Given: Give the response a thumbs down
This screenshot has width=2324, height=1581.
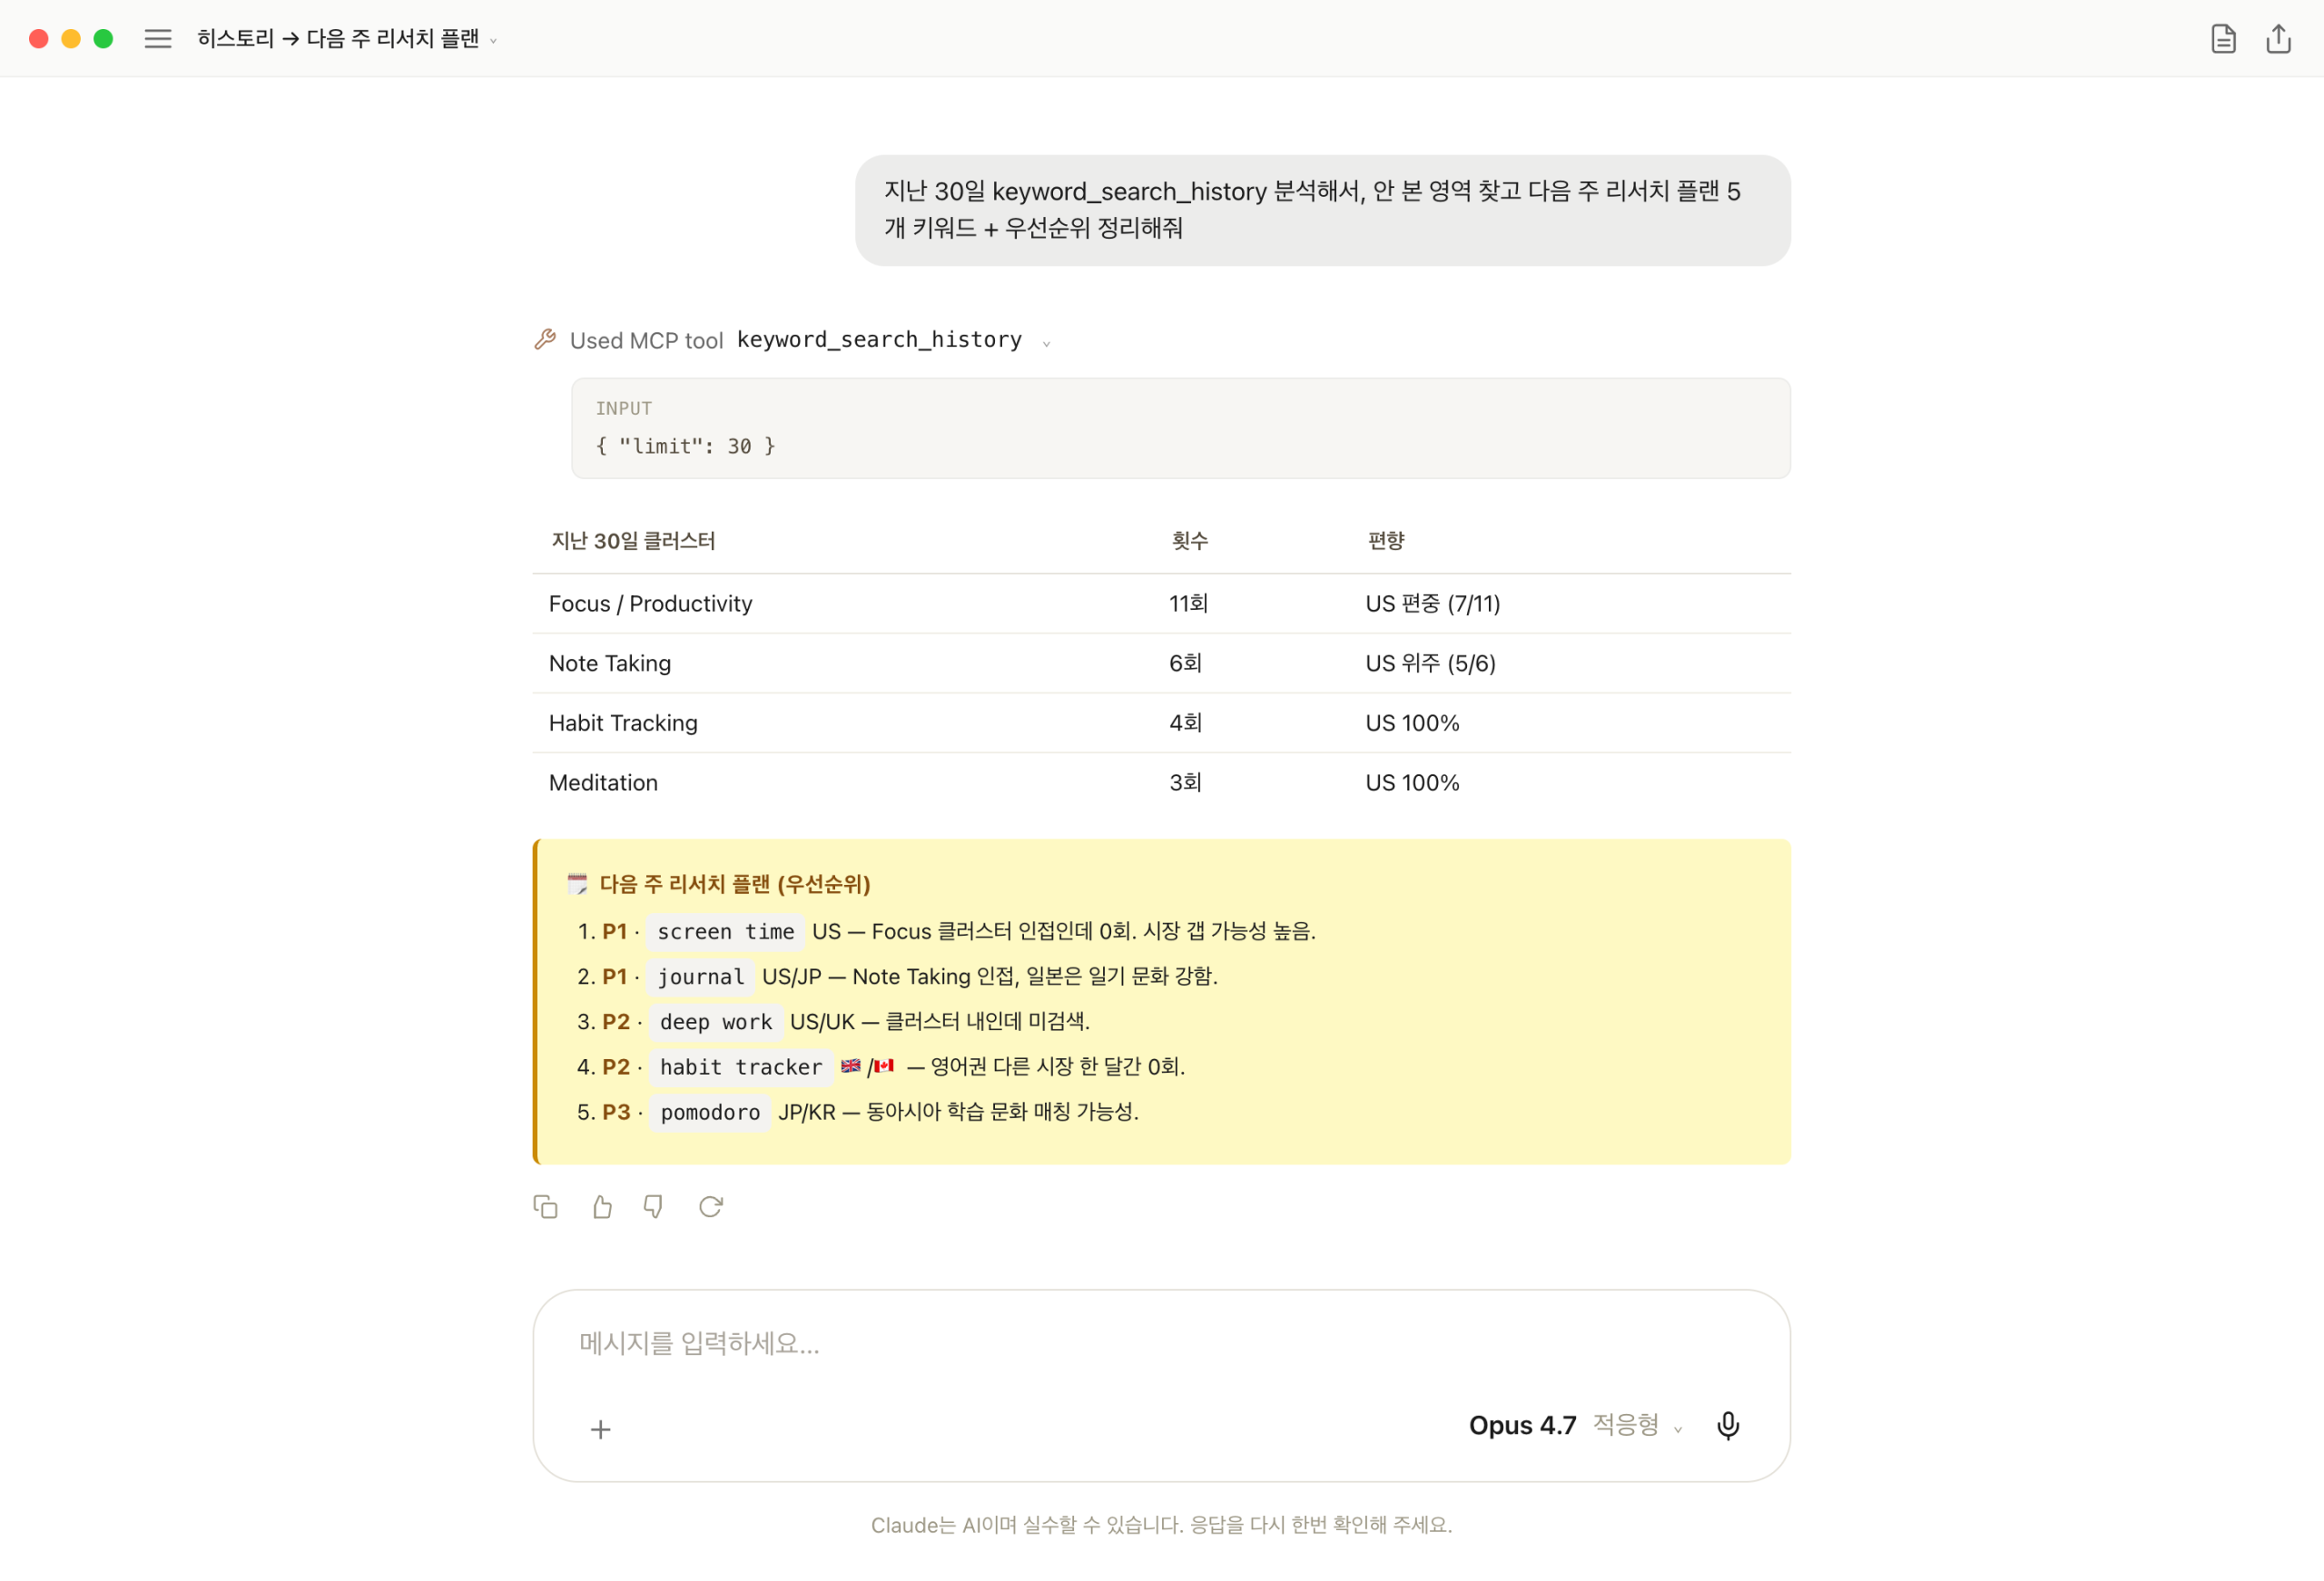Looking at the screenshot, I should click(654, 1207).
